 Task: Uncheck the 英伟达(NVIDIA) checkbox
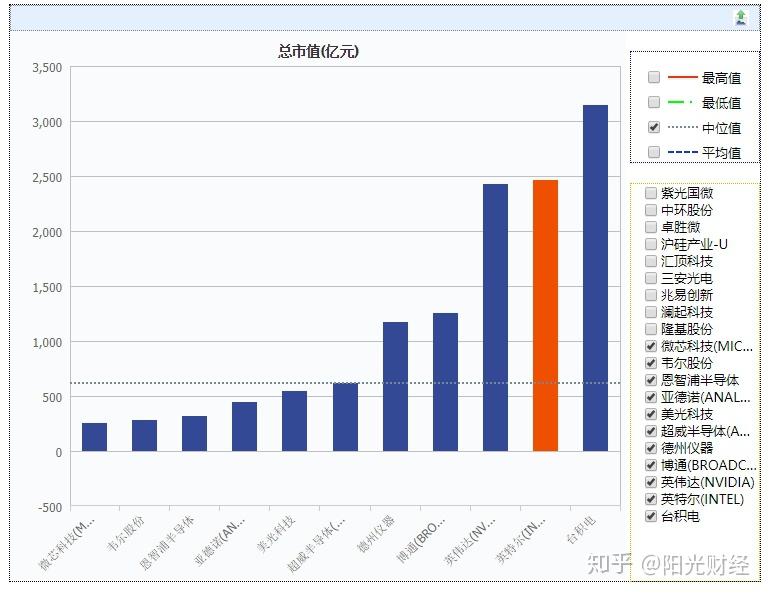click(651, 482)
